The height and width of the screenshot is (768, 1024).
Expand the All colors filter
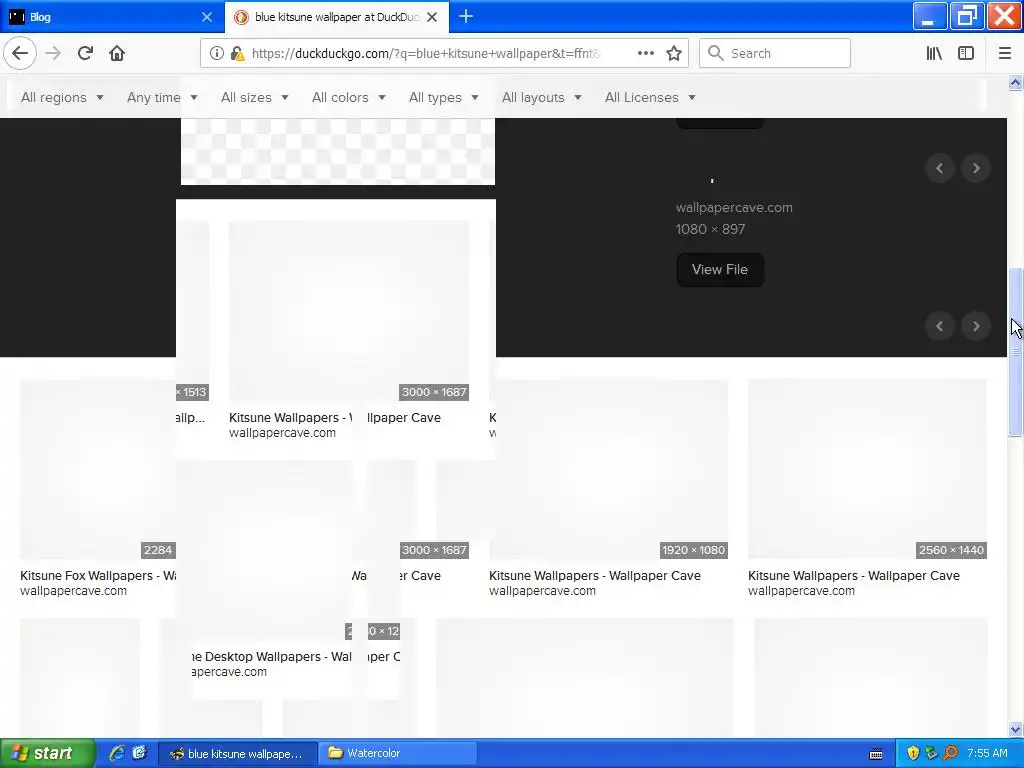pos(349,97)
